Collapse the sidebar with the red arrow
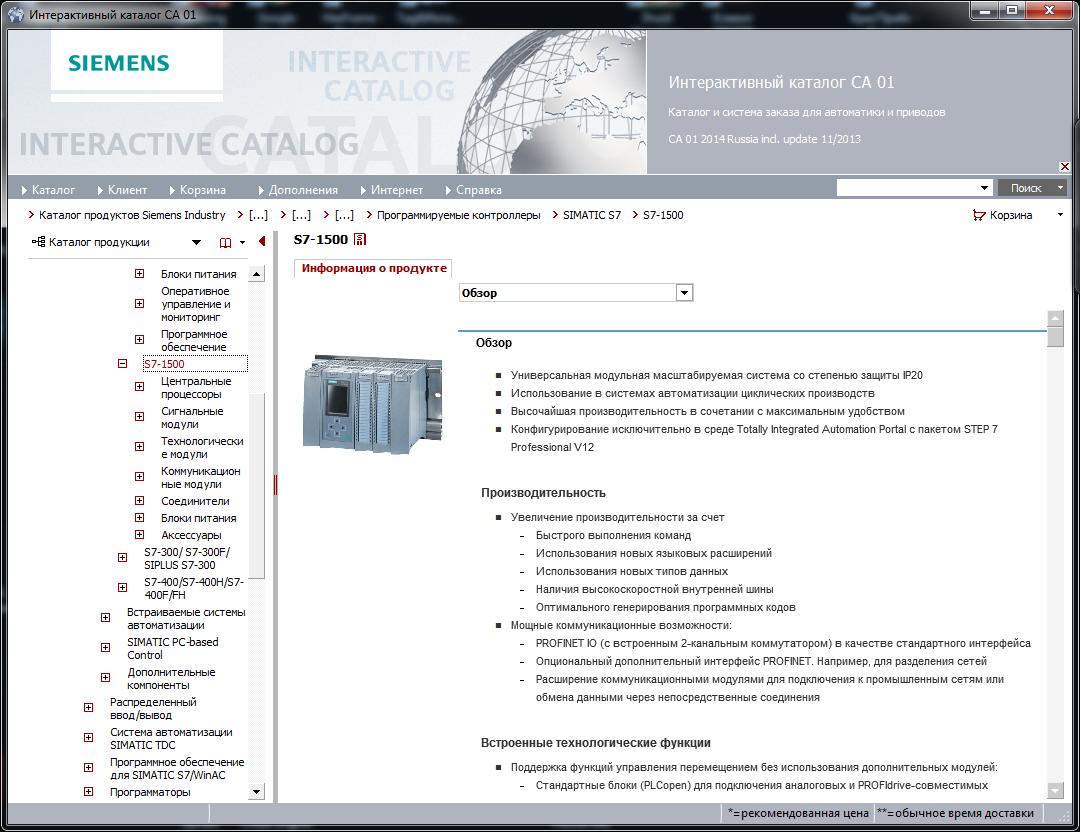This screenshot has width=1081, height=833. coord(261,241)
